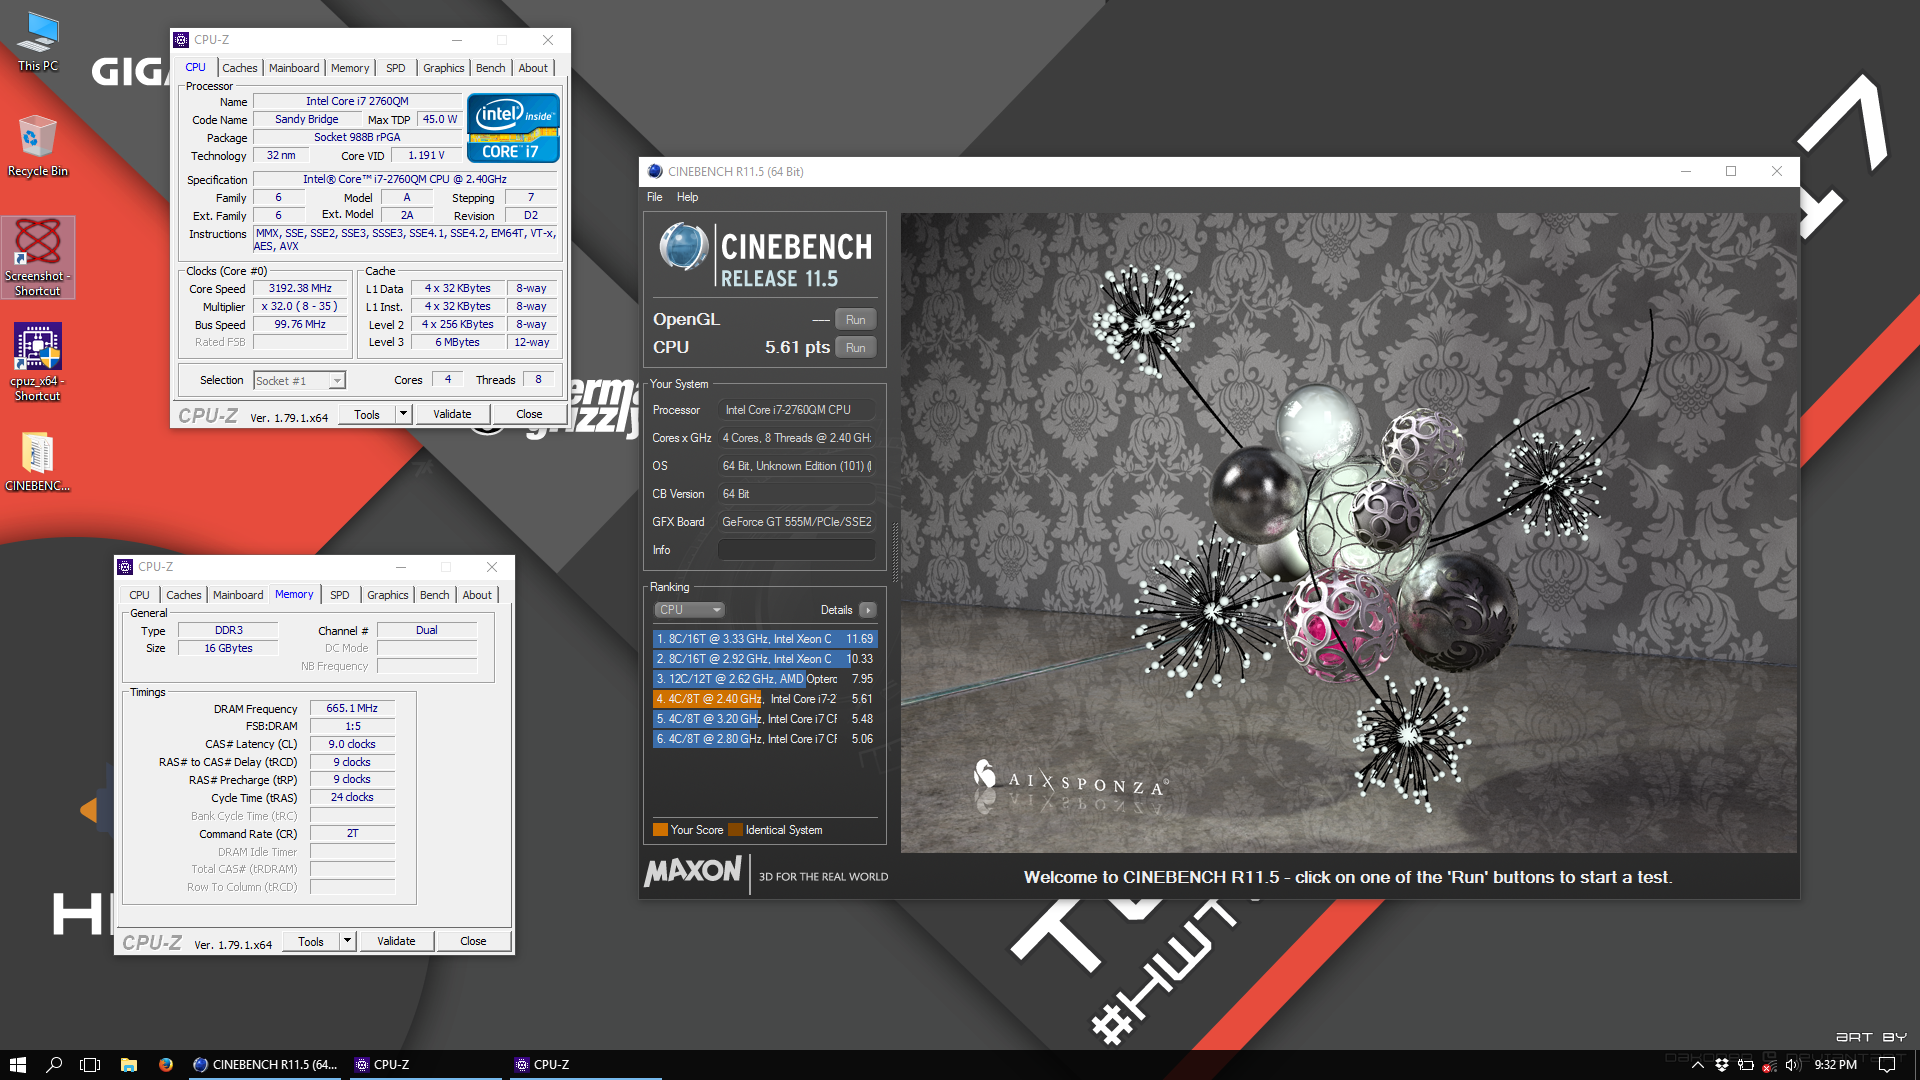1920x1080 pixels.
Task: Click the CINEBENCH globe logo
Action: [684, 247]
